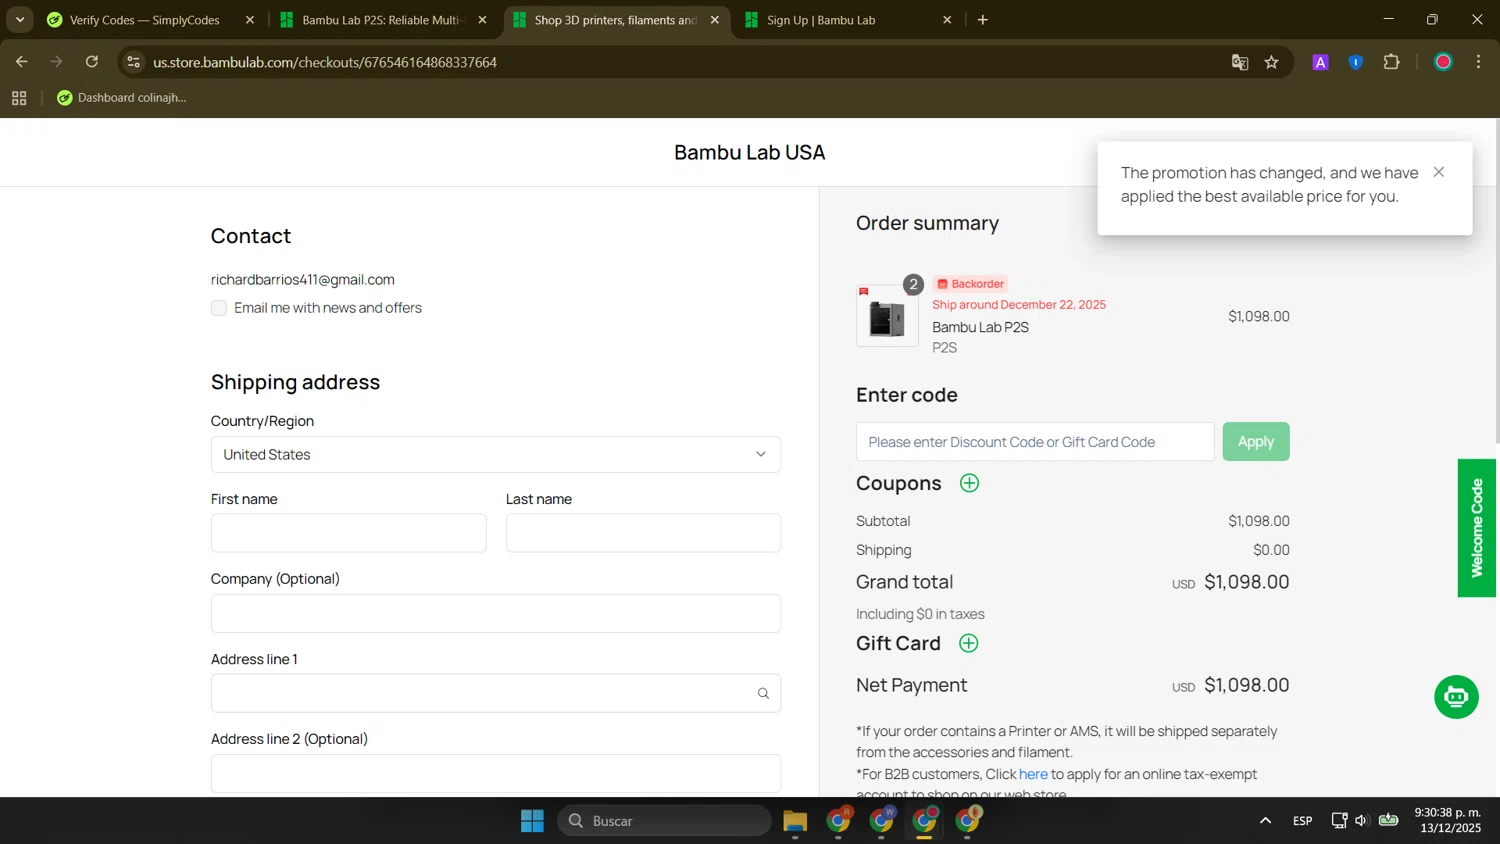Open the second Chrome icon on taskbar

point(881,821)
